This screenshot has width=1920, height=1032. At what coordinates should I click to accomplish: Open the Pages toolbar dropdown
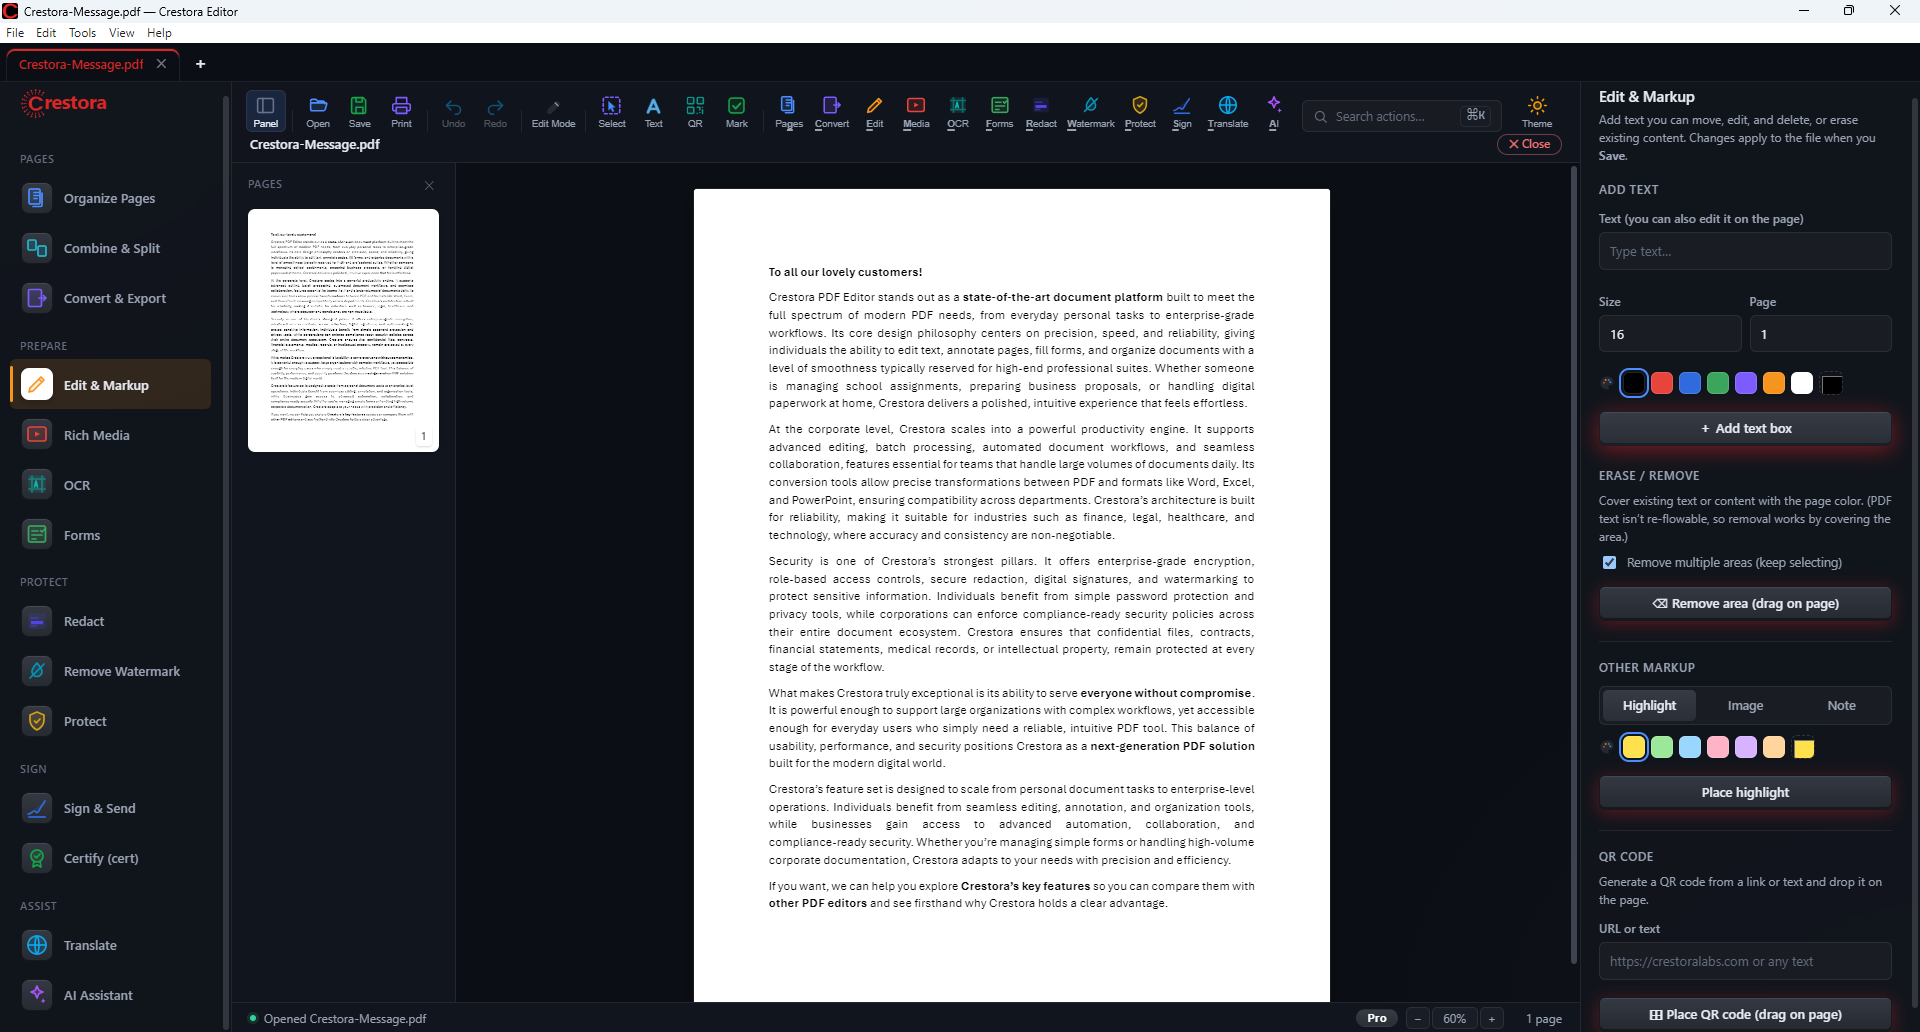coord(789,111)
